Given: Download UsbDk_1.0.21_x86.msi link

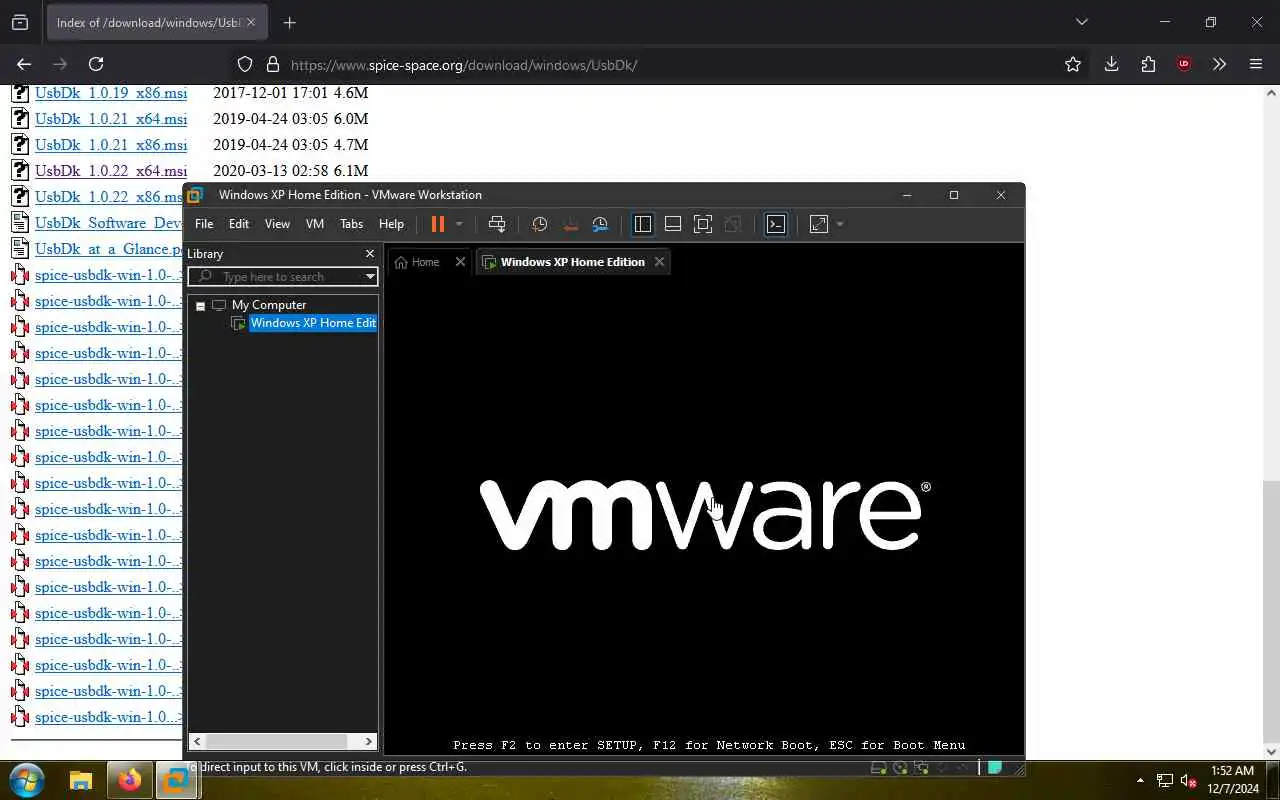Looking at the screenshot, I should 111,145.
